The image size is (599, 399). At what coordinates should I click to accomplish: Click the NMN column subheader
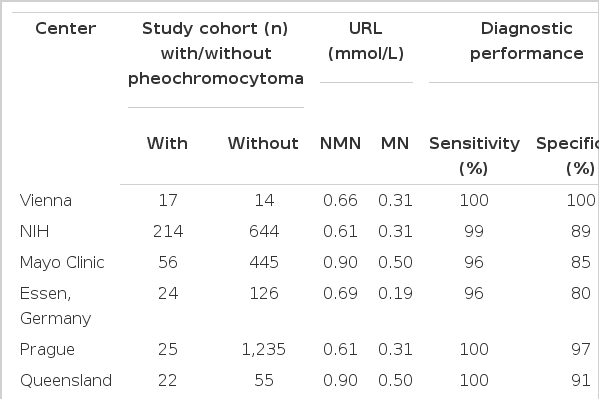pos(340,144)
